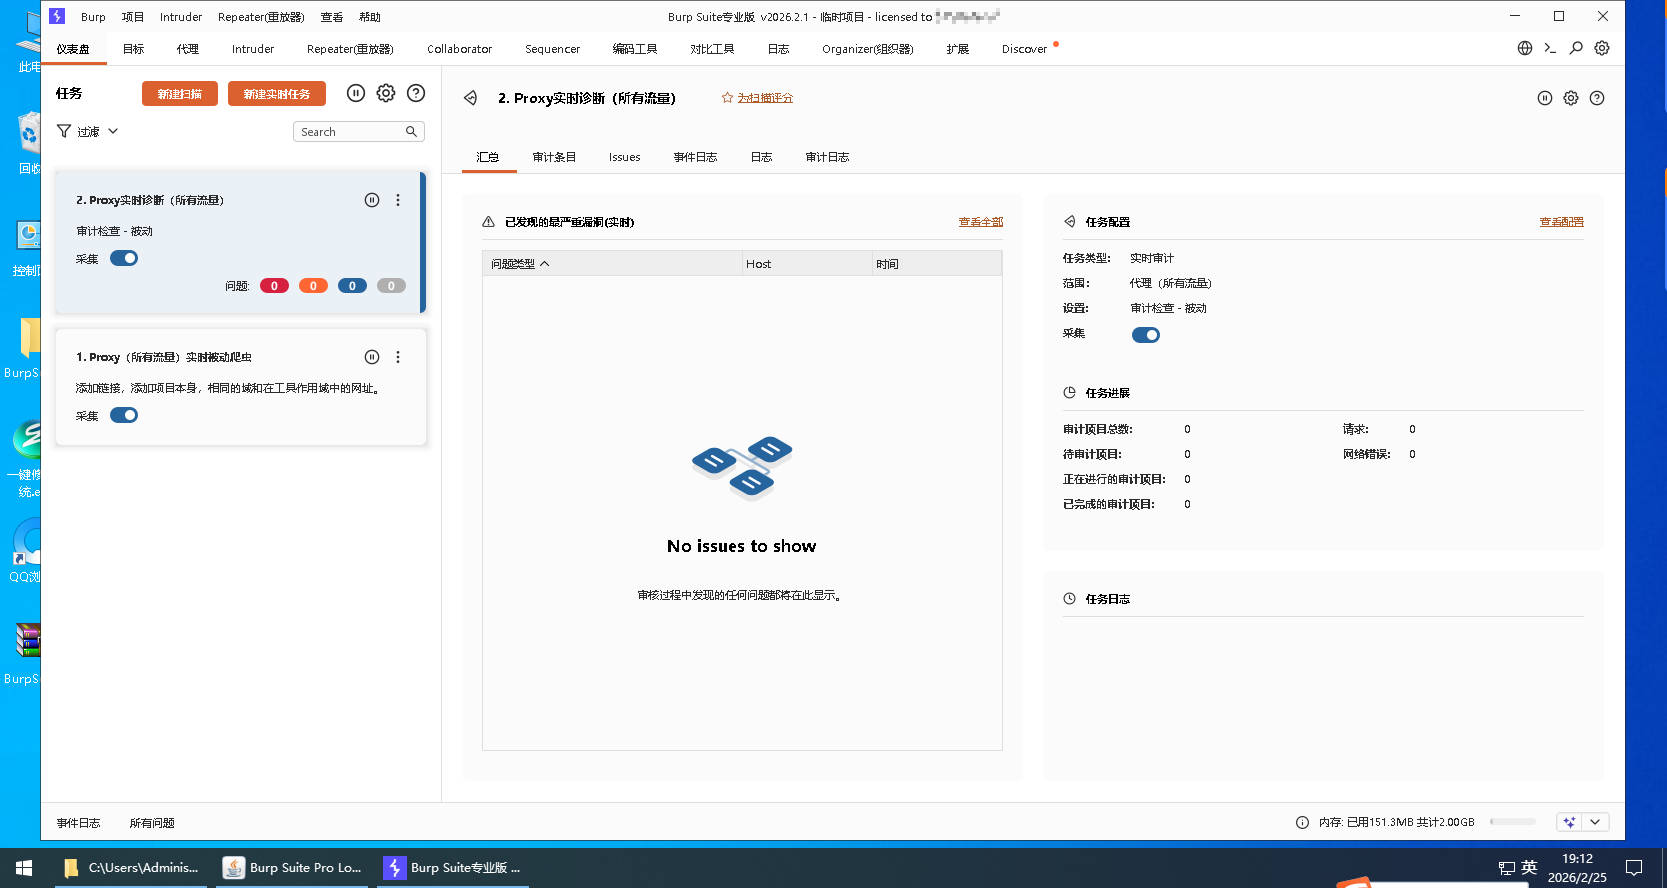Viewport: 1667px width, 888px height.
Task: Click the globe icon in top toolbar
Action: [x=1525, y=48]
